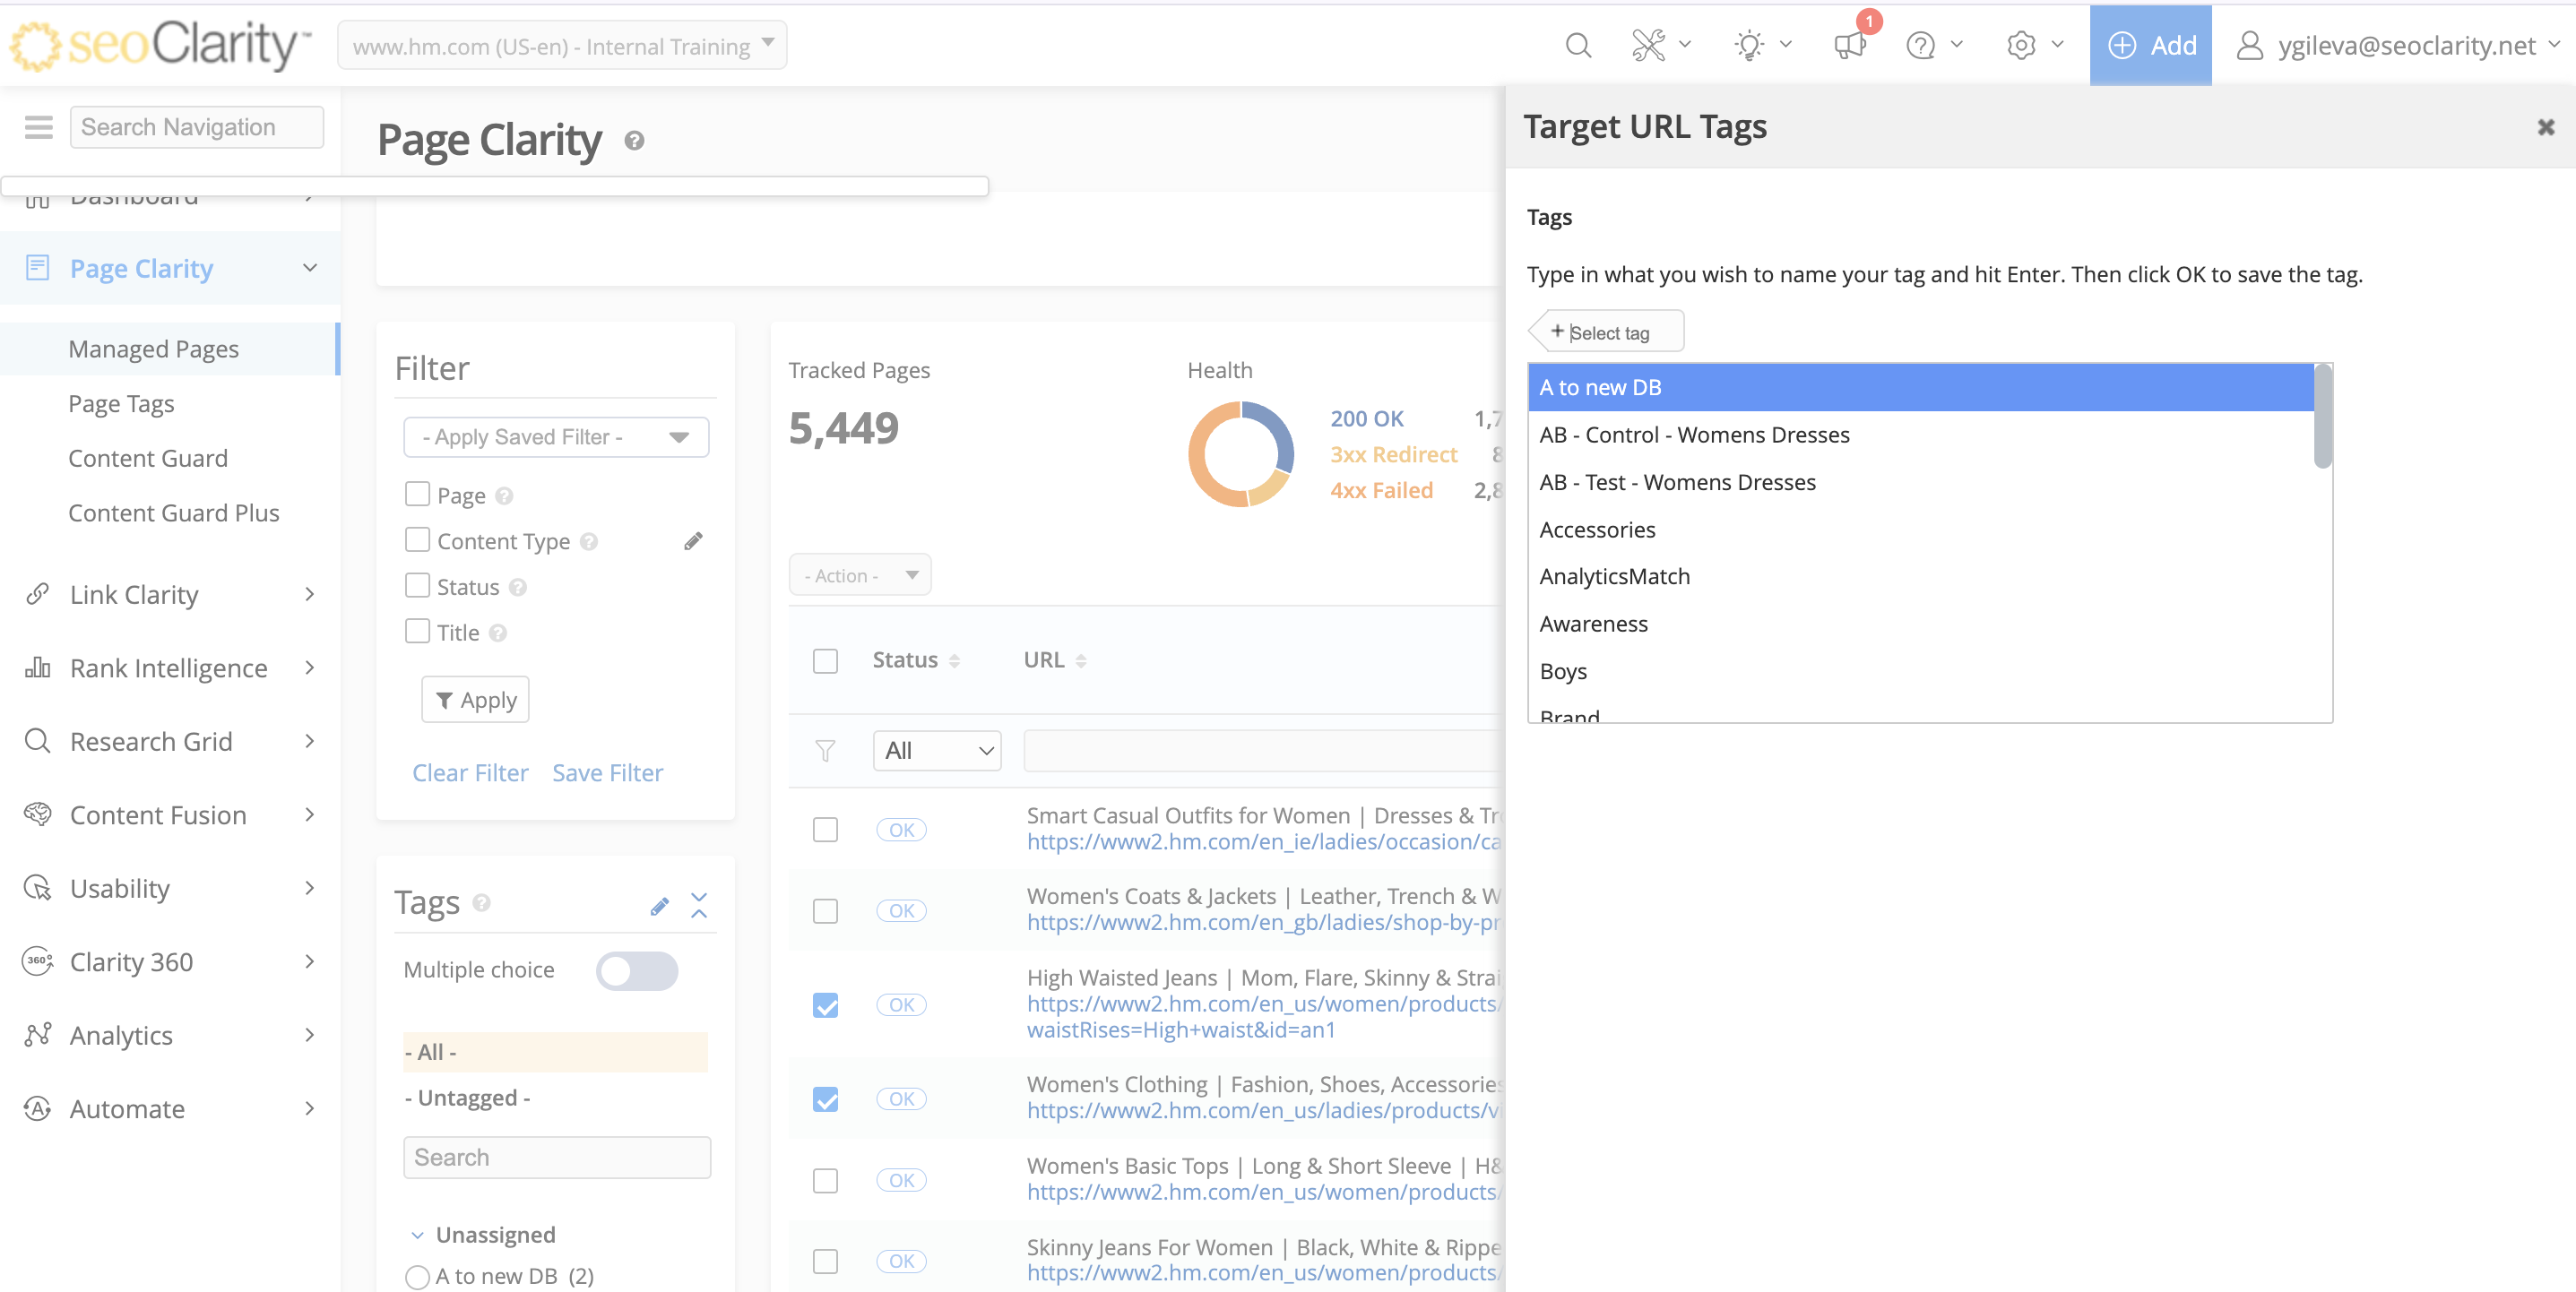Open the megaphone announcements icon

[x=1850, y=46]
